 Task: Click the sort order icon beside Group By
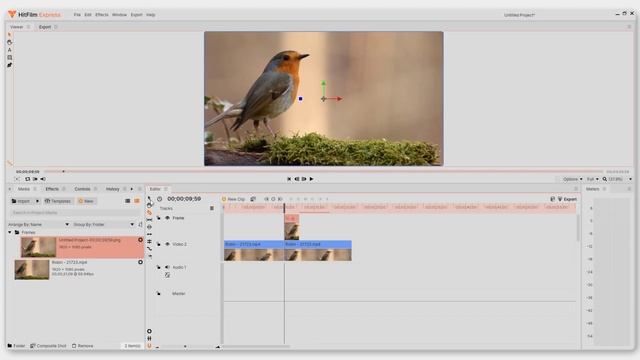(141, 224)
